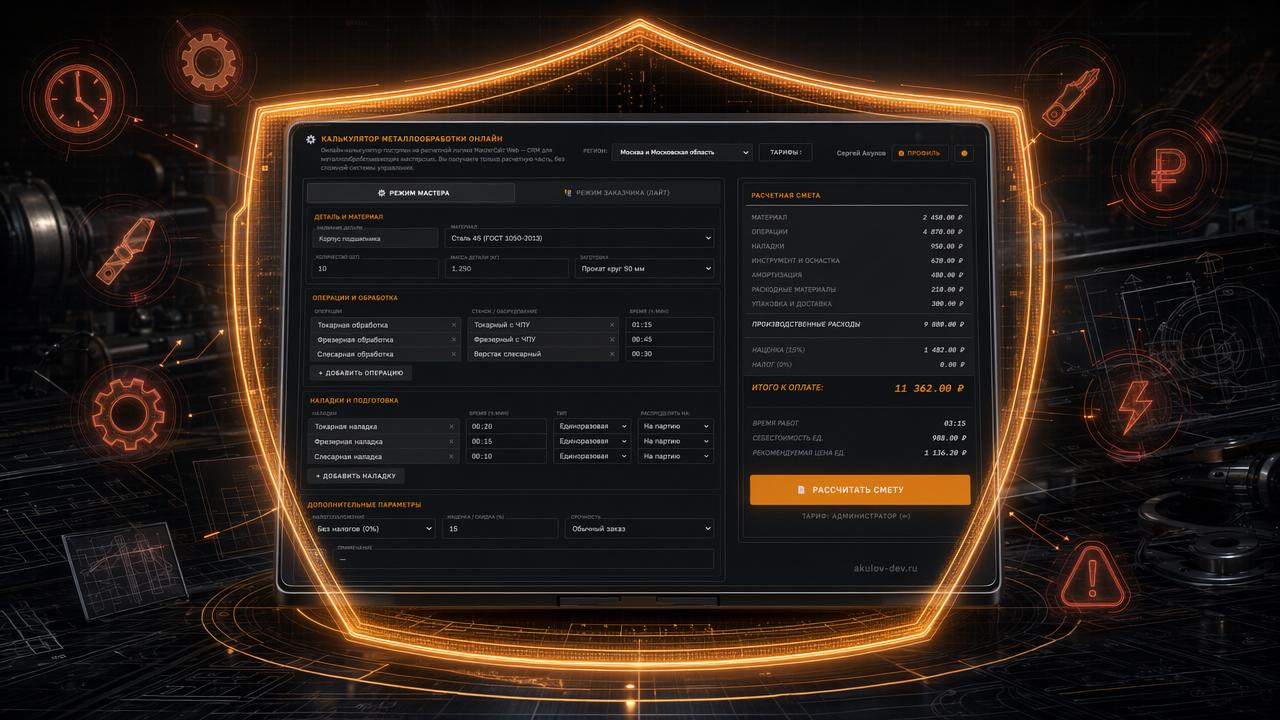This screenshot has height=720, width=1280.
Task: Open the Срочность dropdown showing Обычный заказ
Action: [639, 528]
